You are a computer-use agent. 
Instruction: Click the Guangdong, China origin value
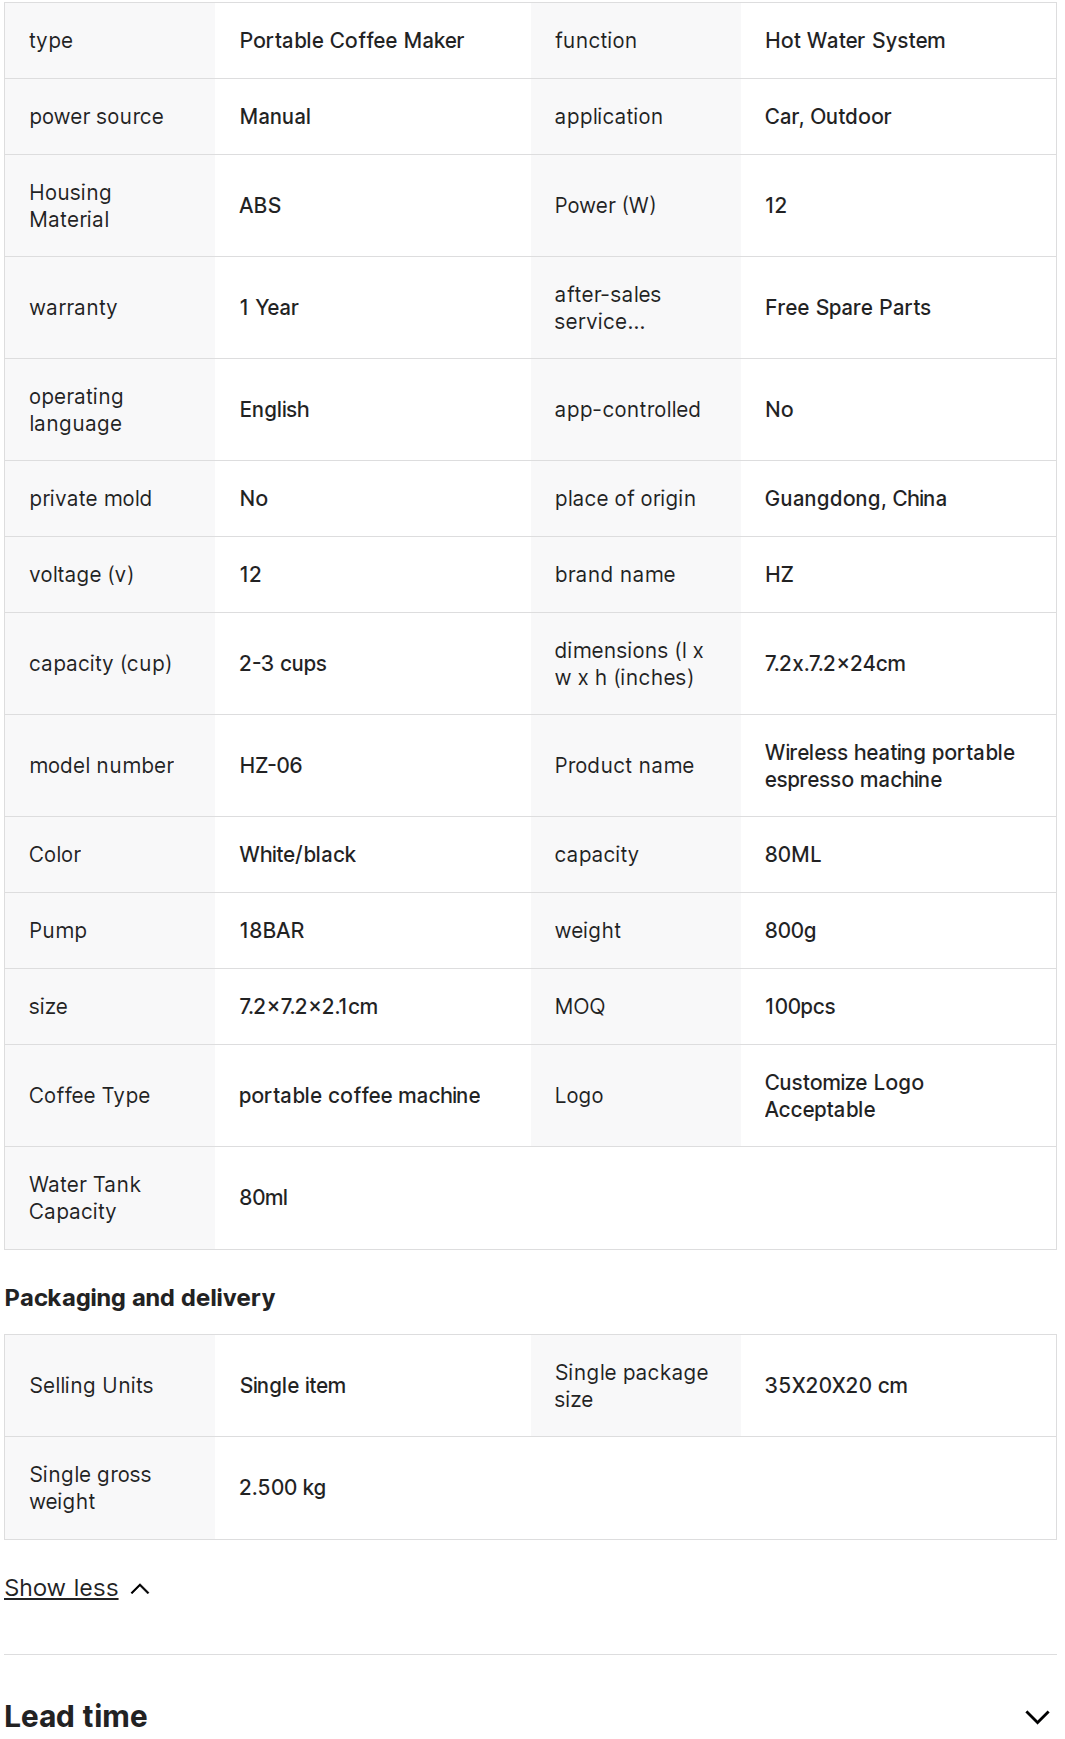click(855, 499)
